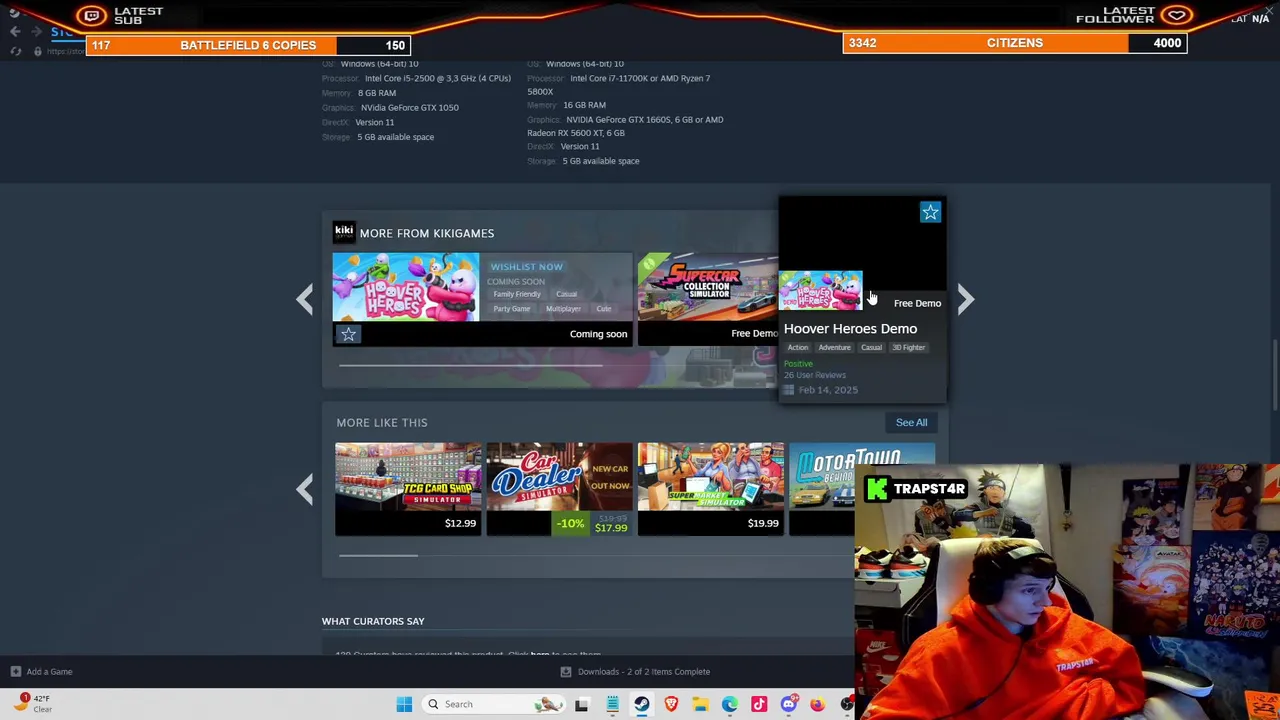This screenshot has height=720, width=1280.
Task: Click the Kikigames developer logo icon
Action: point(343,232)
